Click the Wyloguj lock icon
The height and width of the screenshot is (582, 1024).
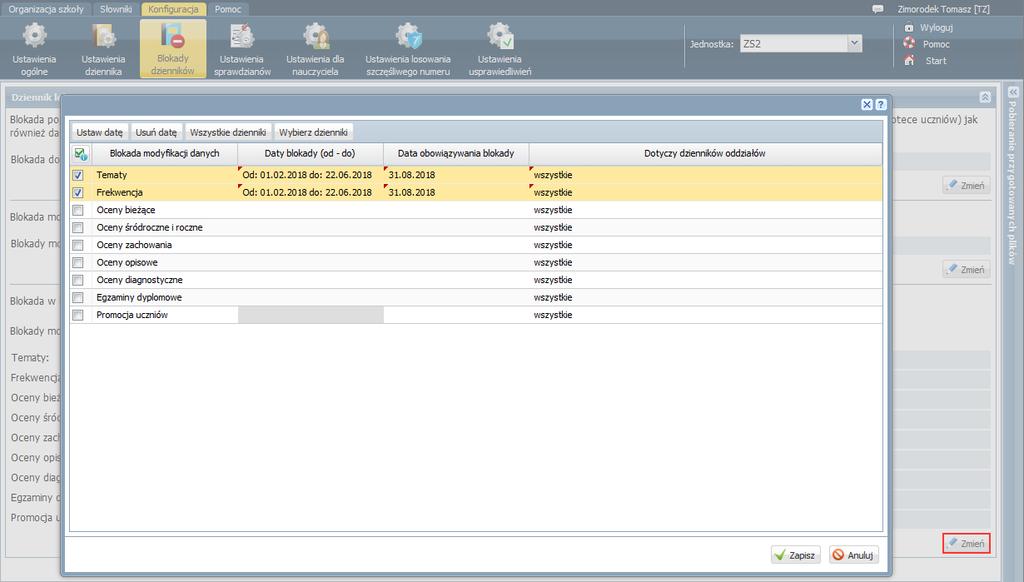(x=909, y=27)
